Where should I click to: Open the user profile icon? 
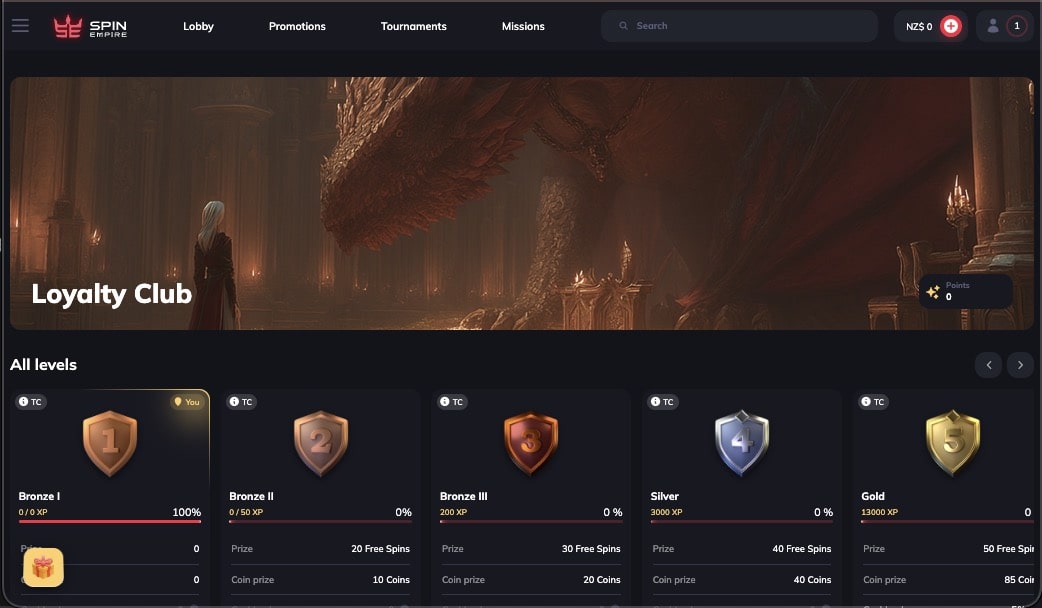[x=994, y=25]
